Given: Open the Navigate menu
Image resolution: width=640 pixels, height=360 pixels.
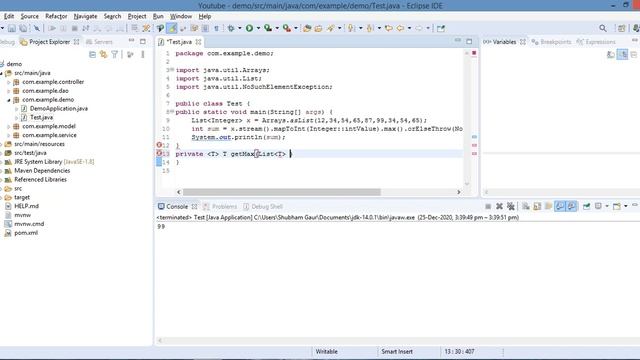Looking at the screenshot, I should [x=85, y=16].
